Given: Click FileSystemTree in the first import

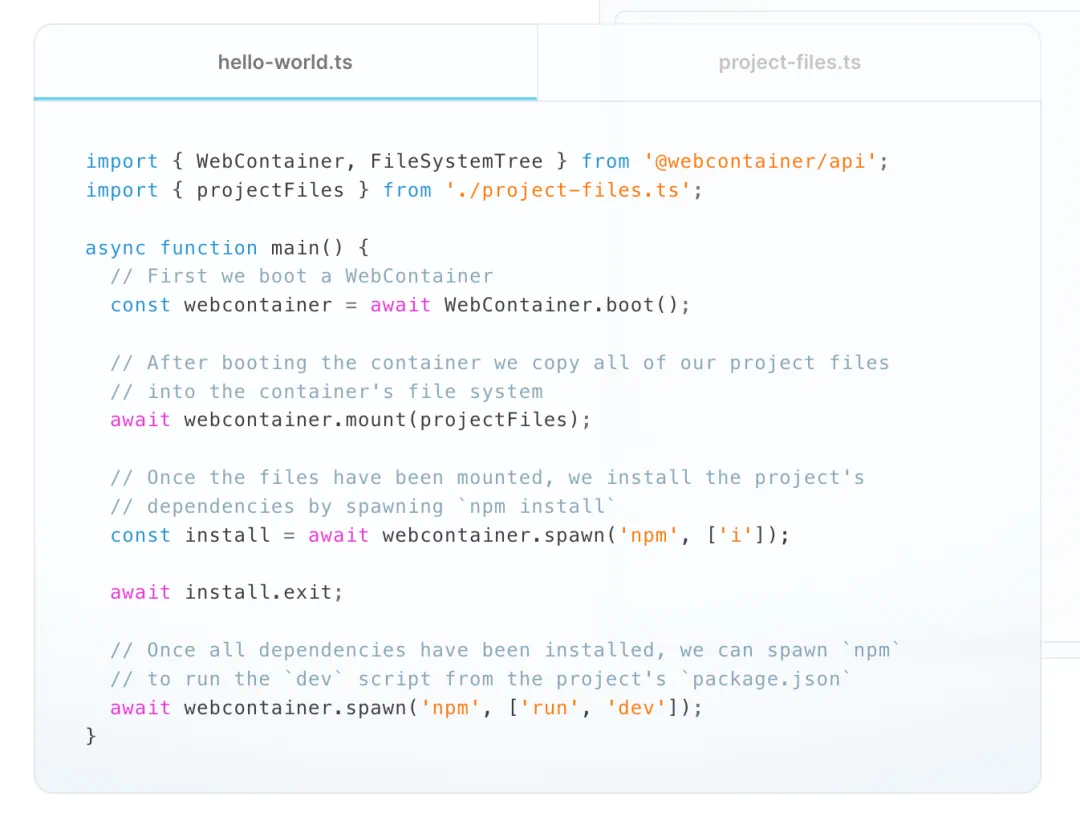Looking at the screenshot, I should click(x=456, y=161).
